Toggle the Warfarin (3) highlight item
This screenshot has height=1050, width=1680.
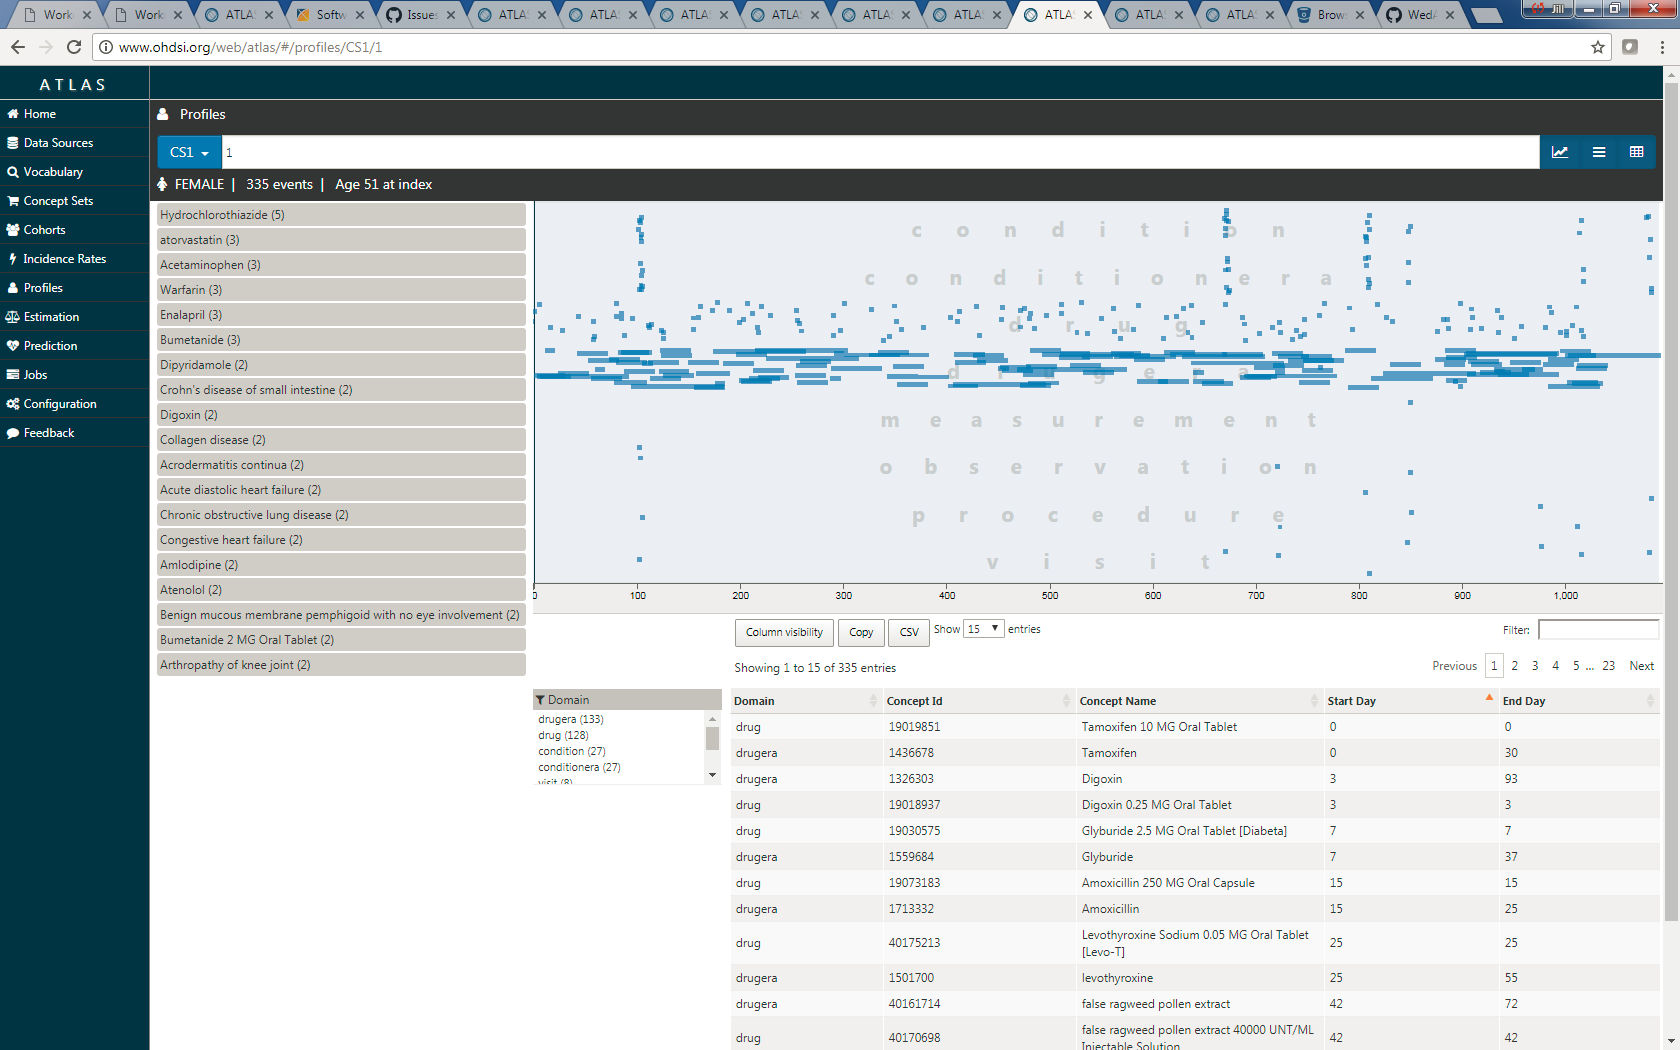click(341, 290)
